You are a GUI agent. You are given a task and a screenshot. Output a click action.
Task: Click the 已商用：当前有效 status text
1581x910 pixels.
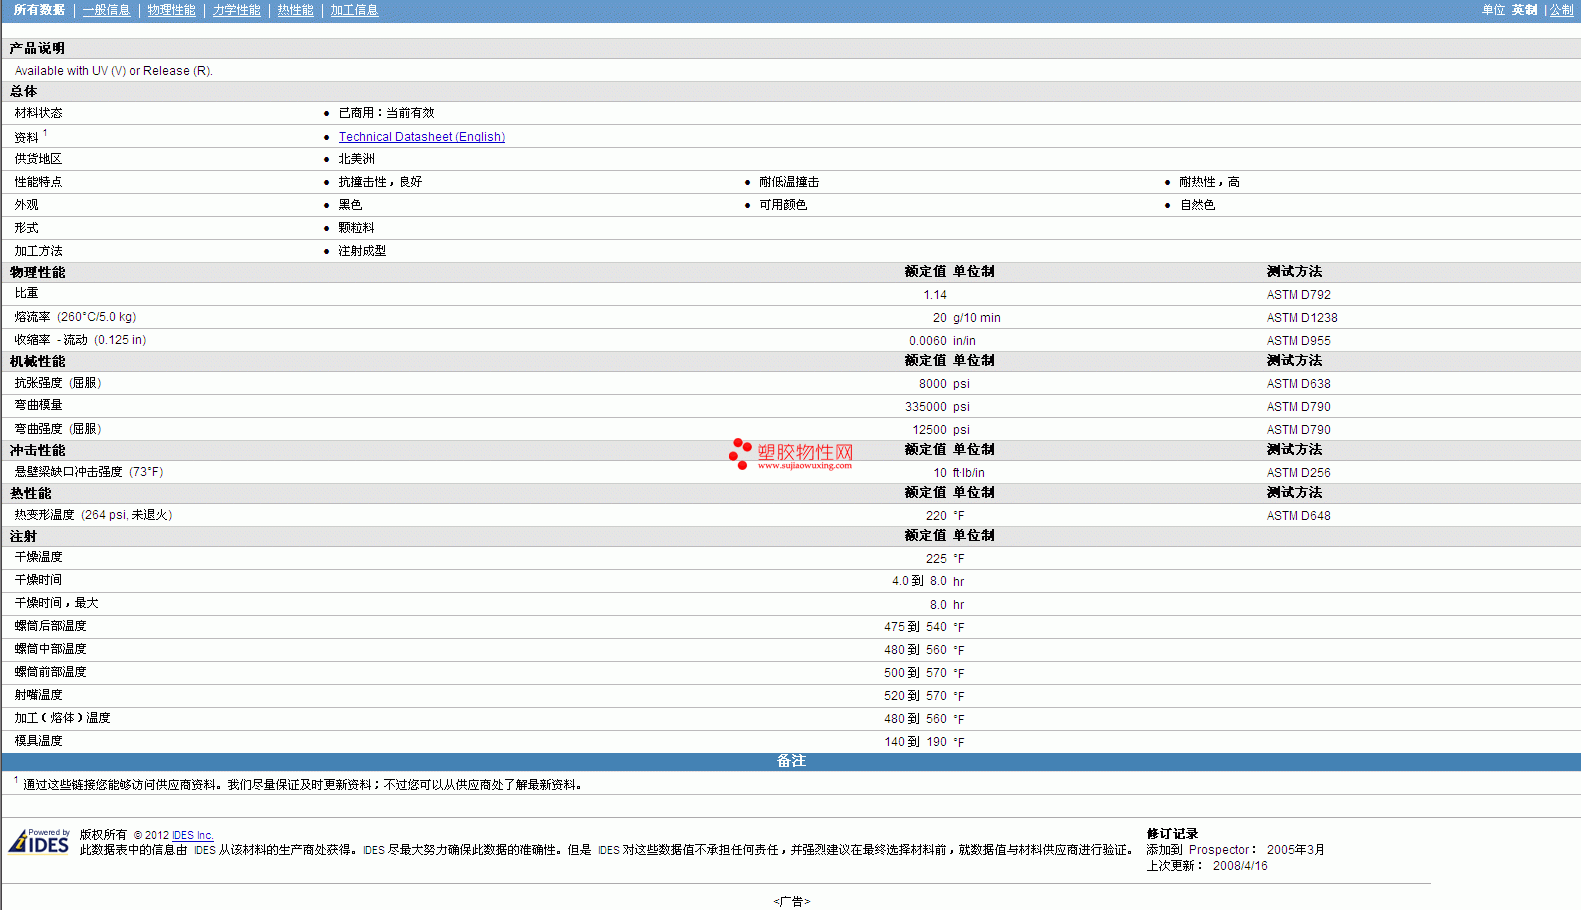pyautogui.click(x=386, y=113)
